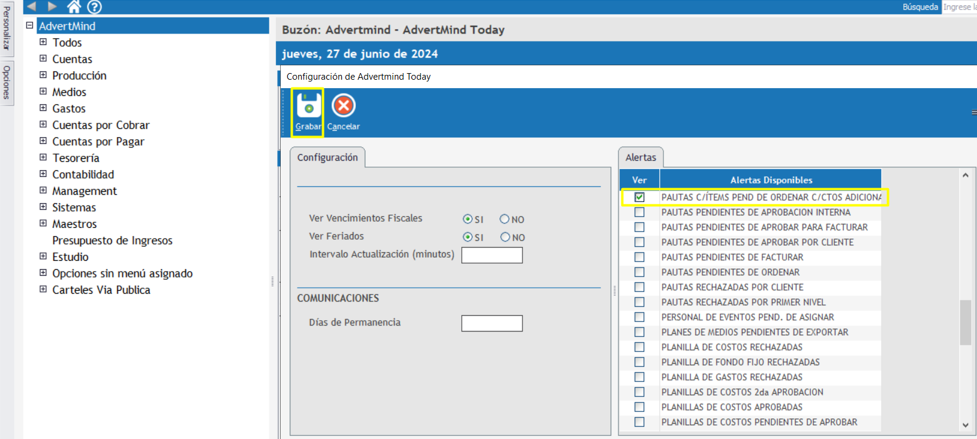Select NO for Ver Feriados

pos(505,237)
